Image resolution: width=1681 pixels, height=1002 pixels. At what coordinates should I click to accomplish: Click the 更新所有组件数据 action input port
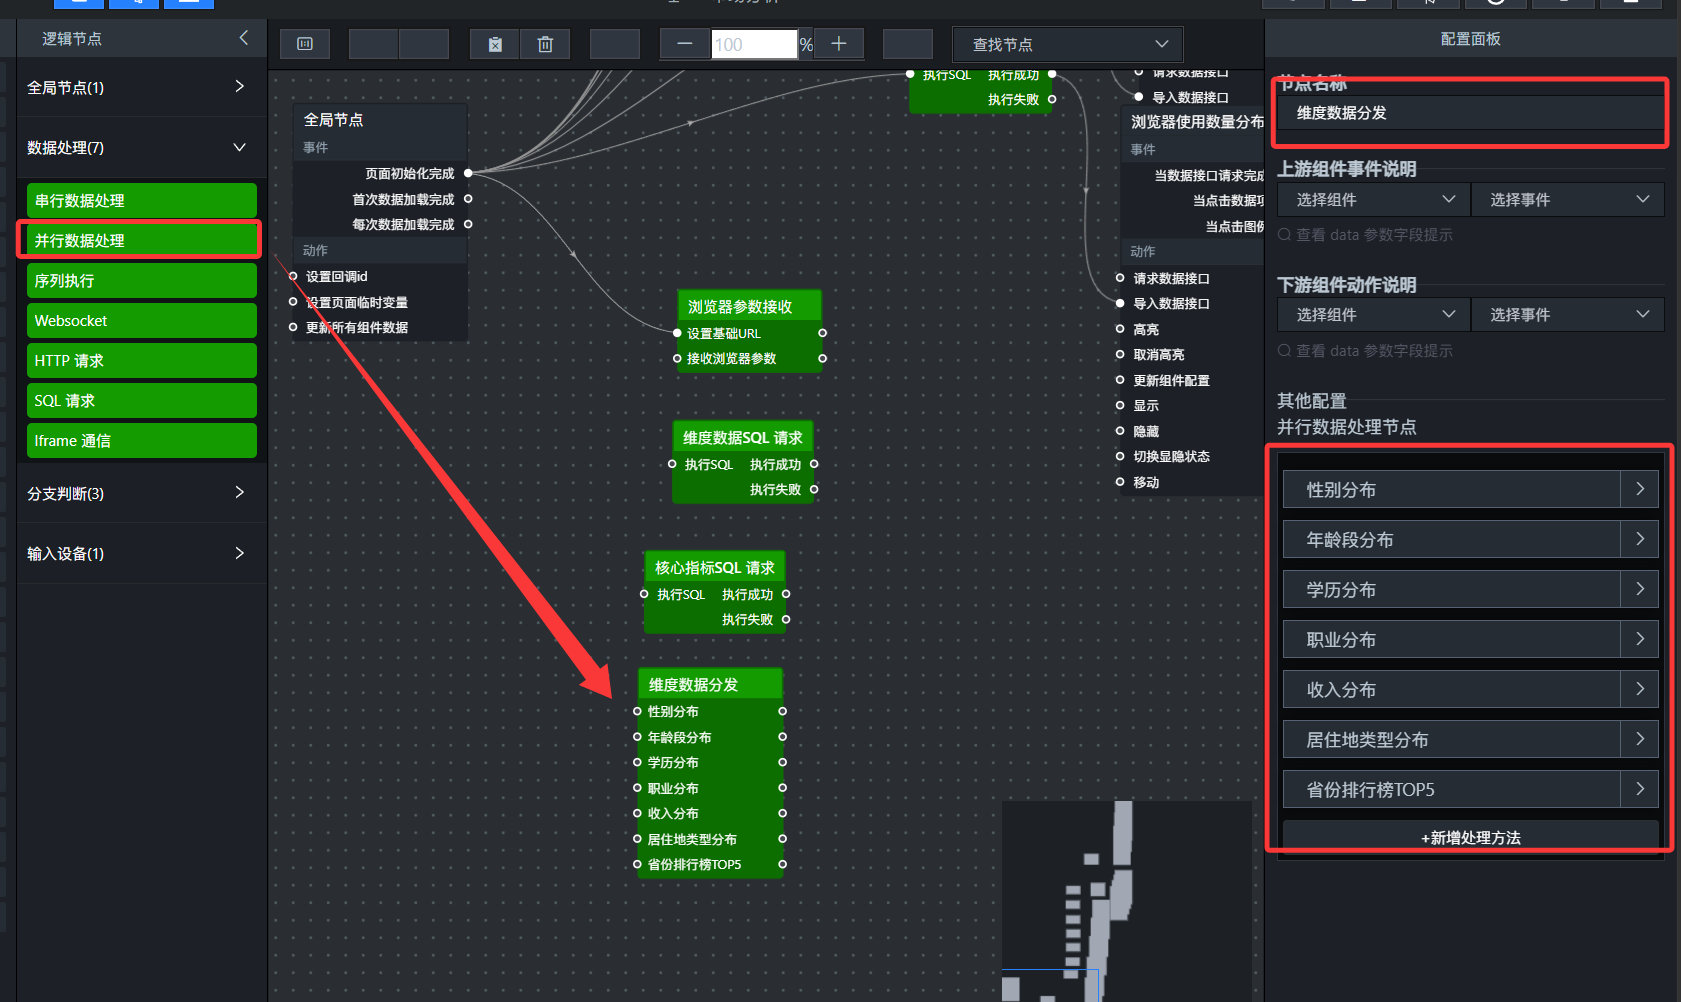tap(293, 327)
